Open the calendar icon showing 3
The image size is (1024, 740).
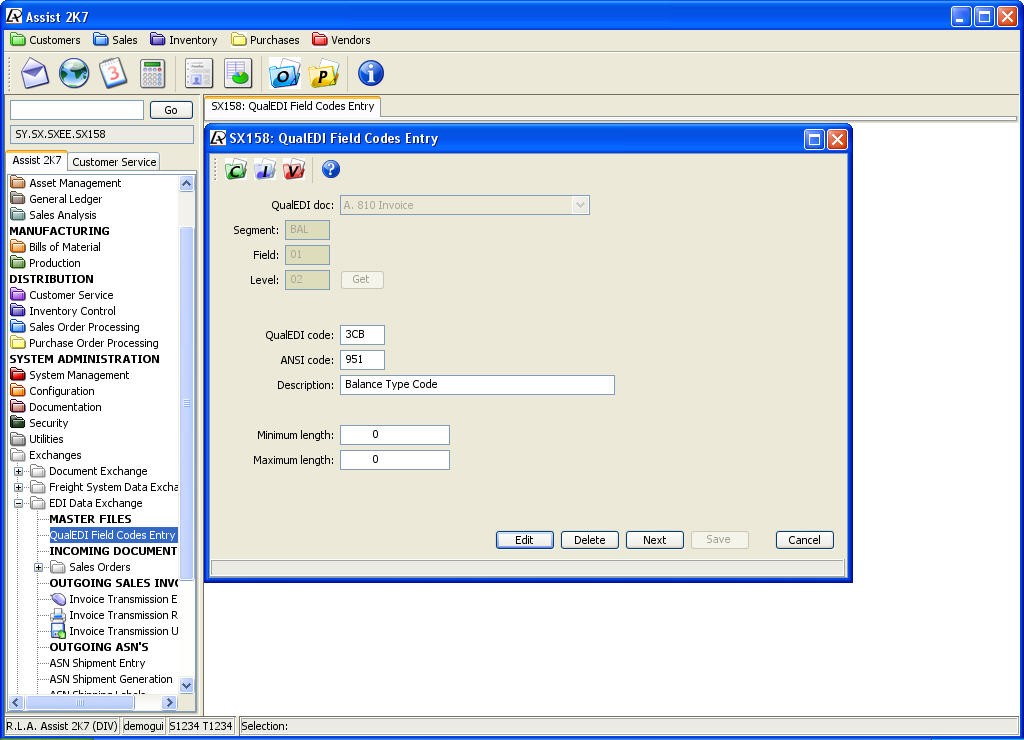point(113,73)
